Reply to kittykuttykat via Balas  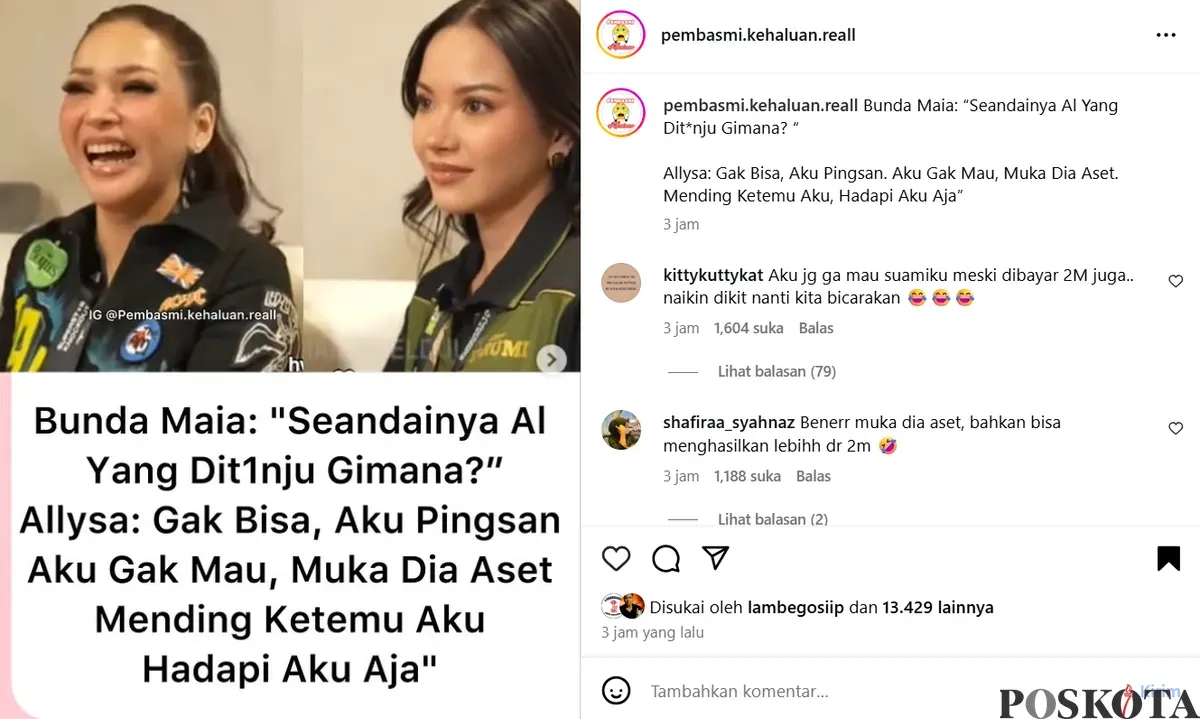[x=816, y=328]
